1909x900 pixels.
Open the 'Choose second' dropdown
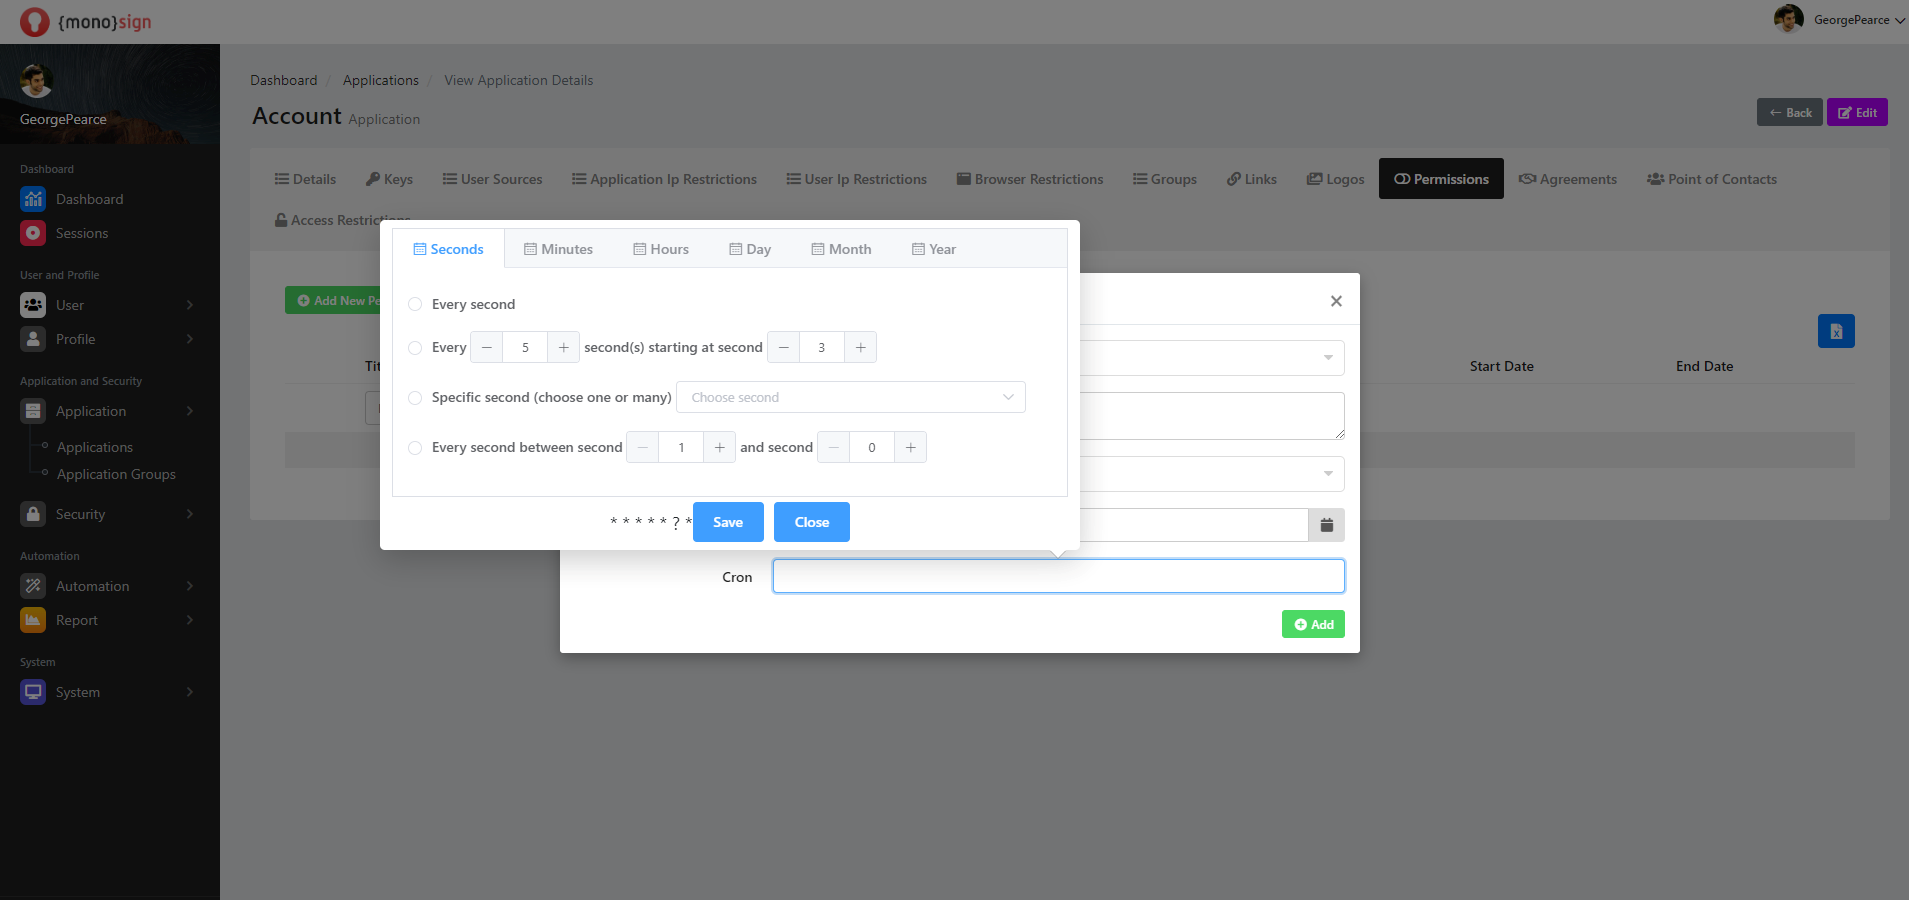tap(850, 398)
